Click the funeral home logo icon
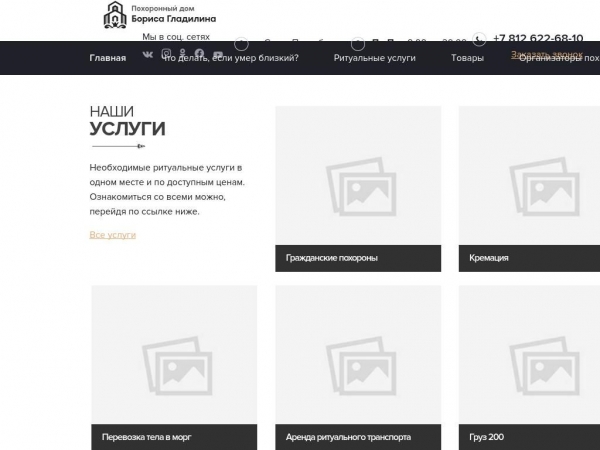The image size is (600, 450). point(115,15)
